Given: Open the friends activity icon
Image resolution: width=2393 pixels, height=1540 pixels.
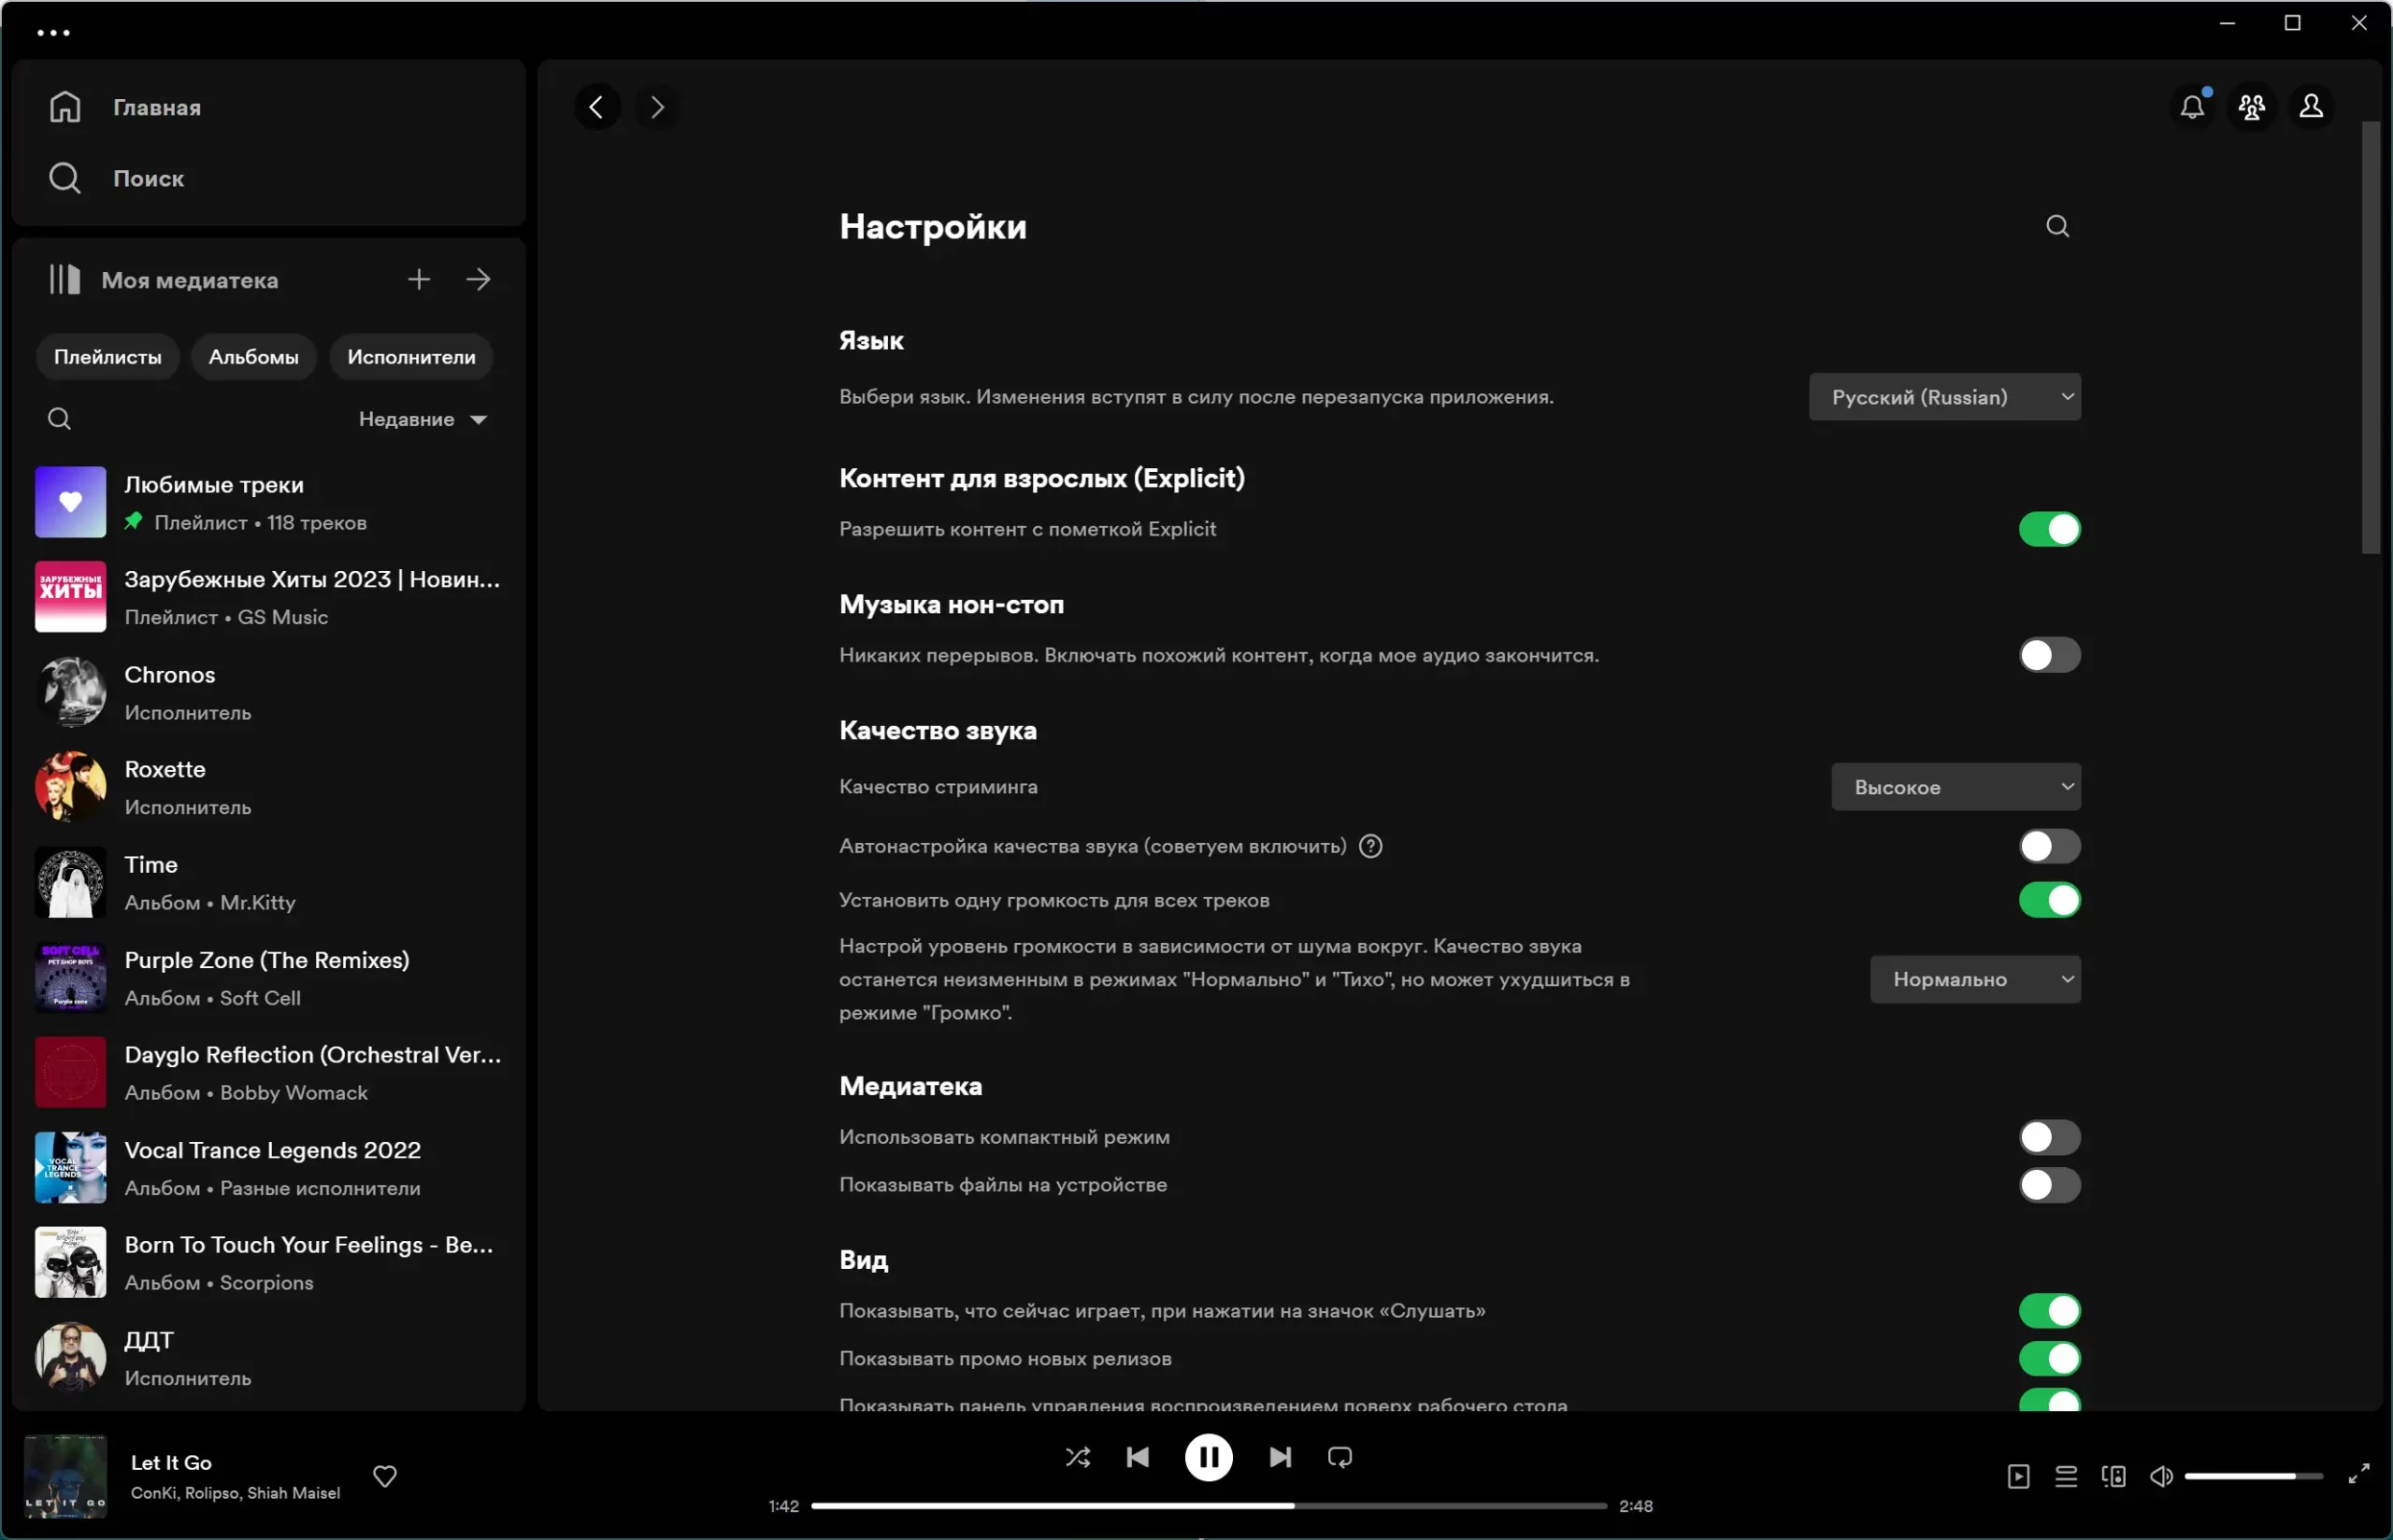Looking at the screenshot, I should coord(2251,107).
